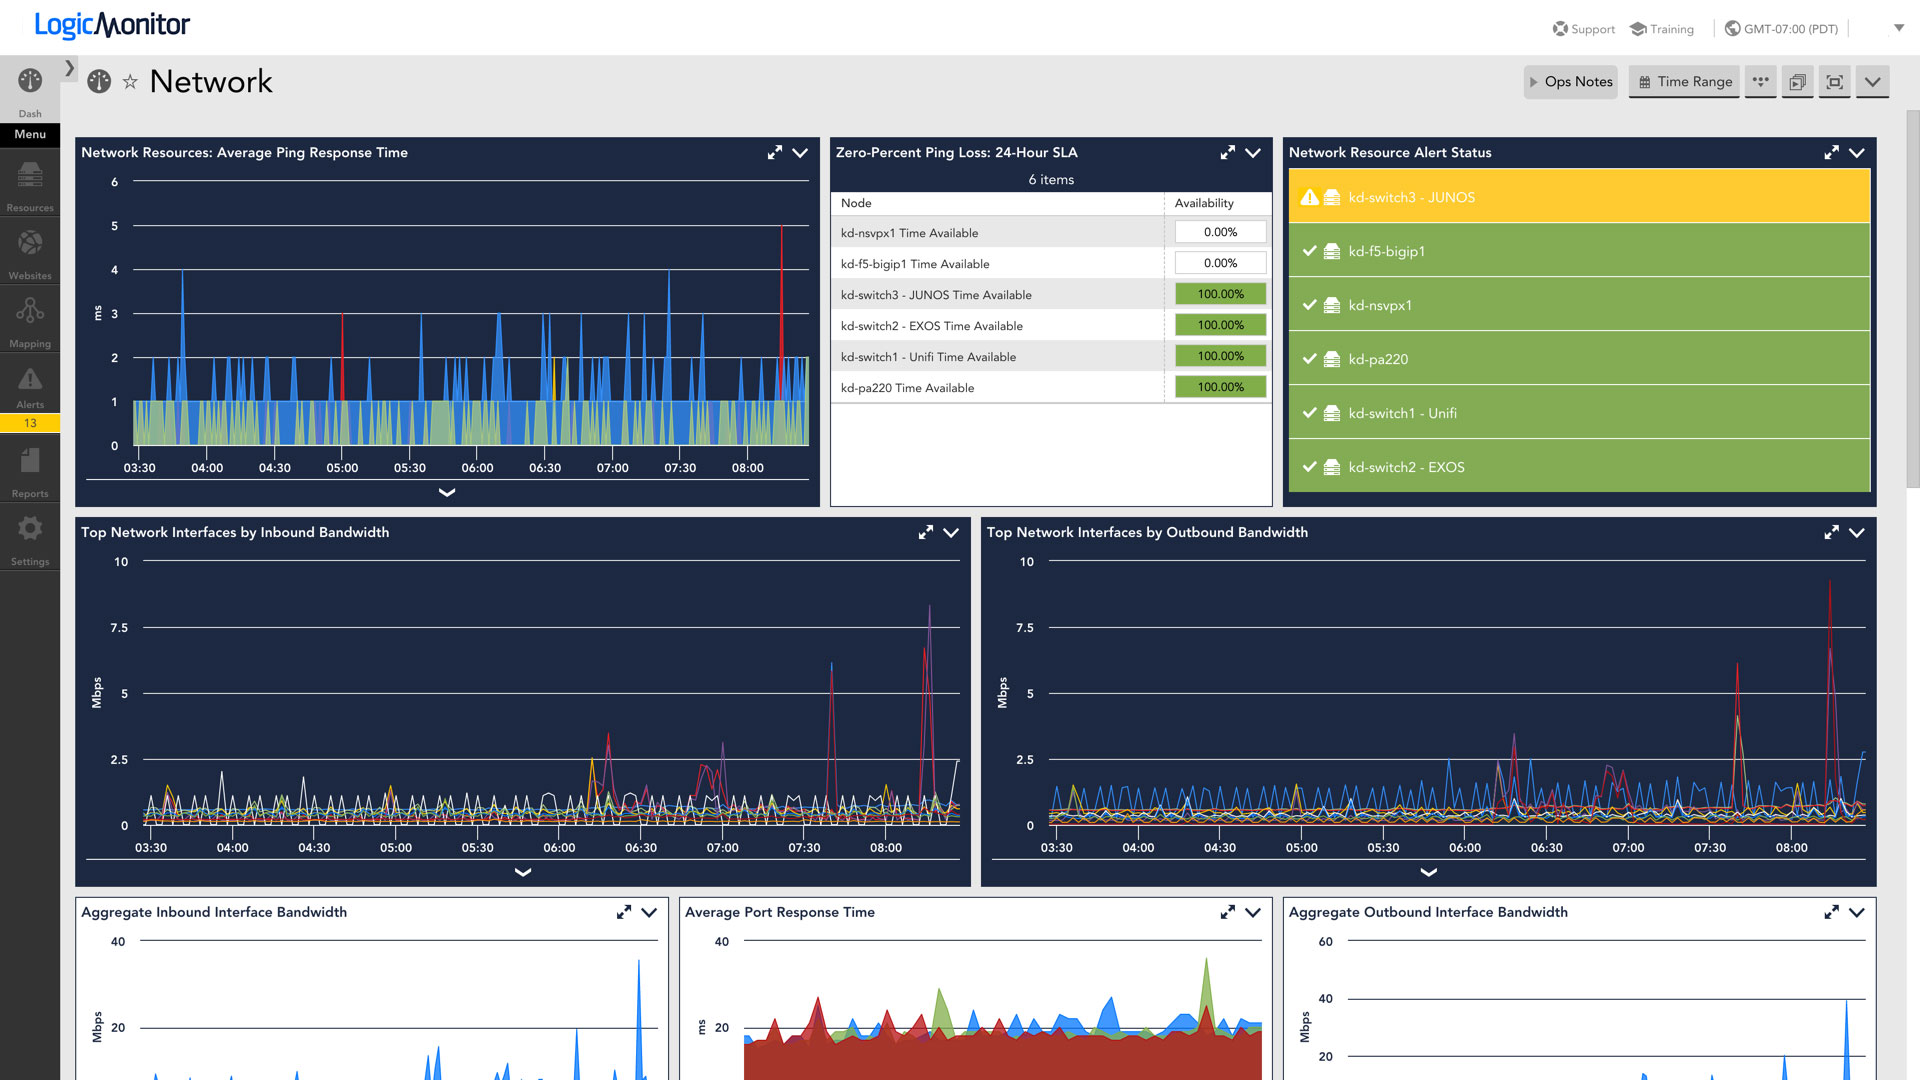Click kd-switch3 - JUNOS Time Available row

click(x=1051, y=294)
